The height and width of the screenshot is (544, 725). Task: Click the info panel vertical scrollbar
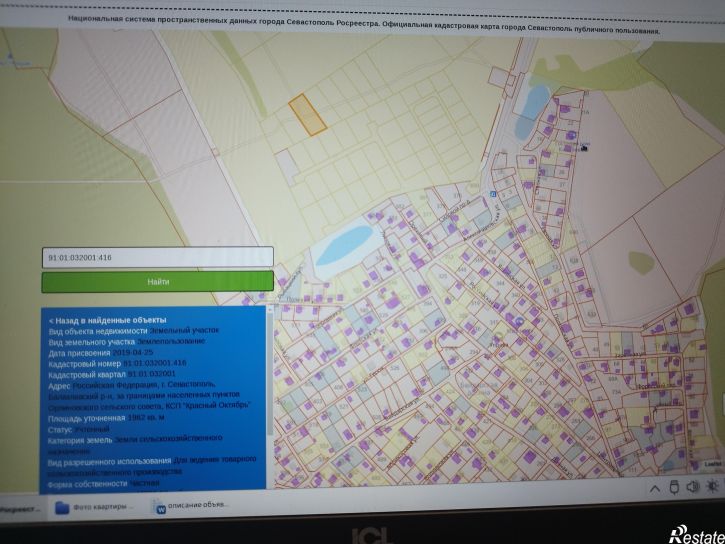(x=269, y=370)
